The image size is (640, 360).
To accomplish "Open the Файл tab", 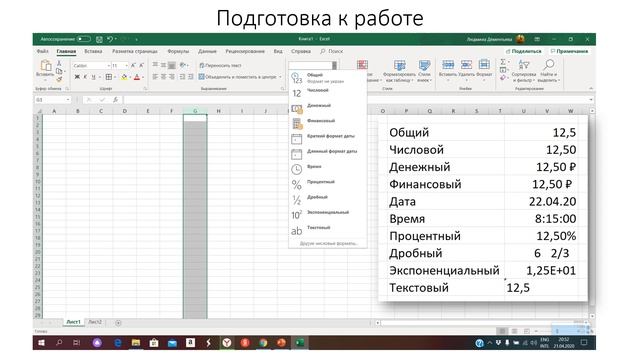I will click(x=42, y=51).
